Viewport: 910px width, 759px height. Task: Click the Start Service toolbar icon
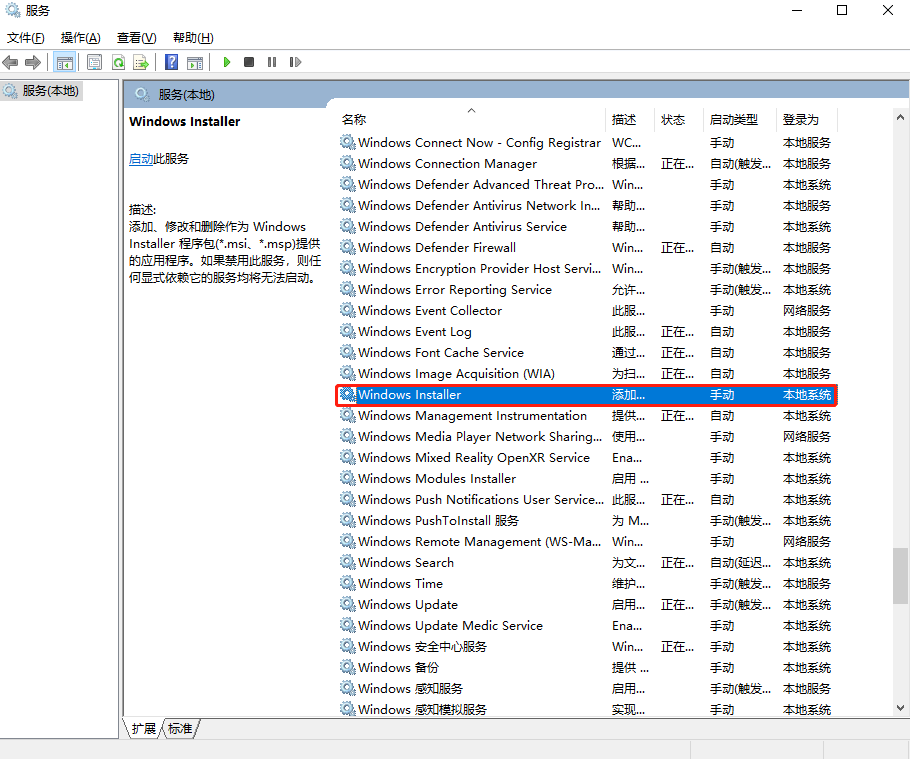226,62
